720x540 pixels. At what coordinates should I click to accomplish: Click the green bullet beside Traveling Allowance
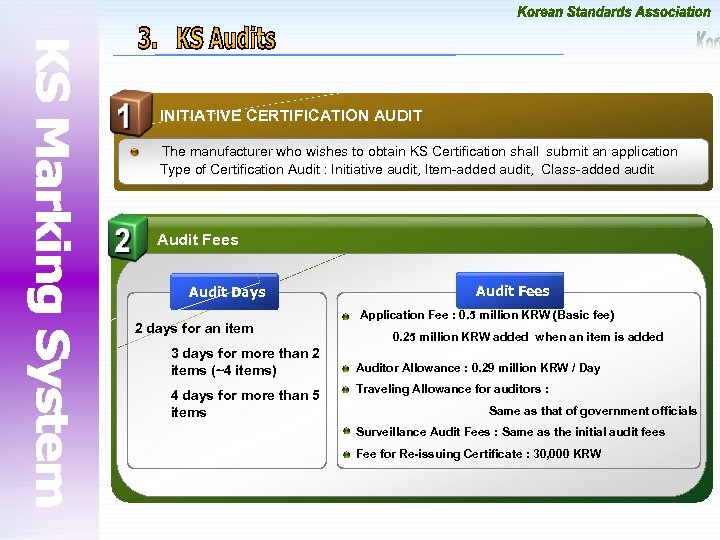coord(346,390)
